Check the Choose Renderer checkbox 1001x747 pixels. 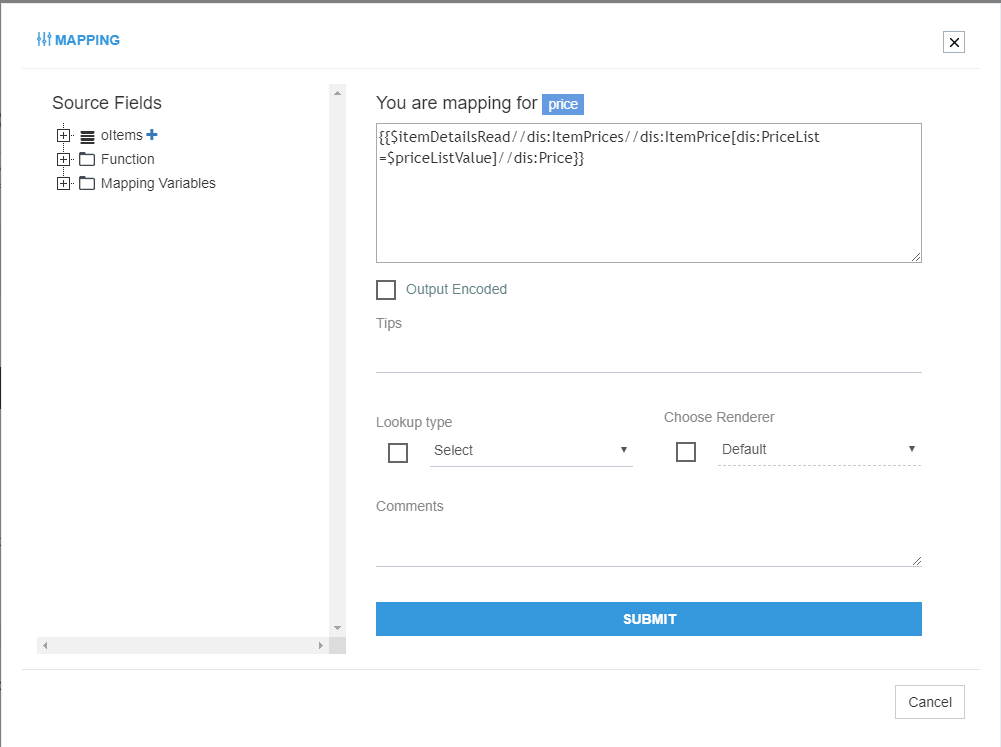coord(686,451)
